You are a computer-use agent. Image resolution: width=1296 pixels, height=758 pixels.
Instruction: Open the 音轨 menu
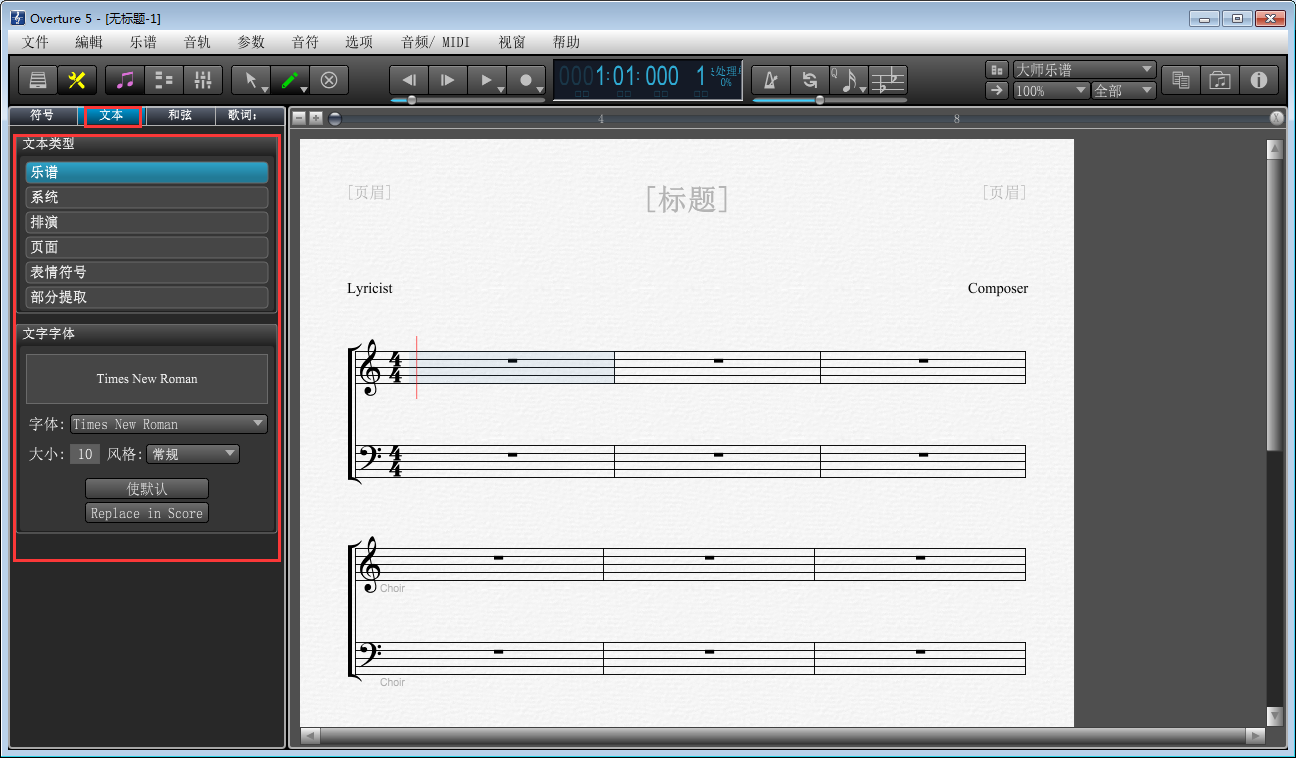tap(197, 42)
